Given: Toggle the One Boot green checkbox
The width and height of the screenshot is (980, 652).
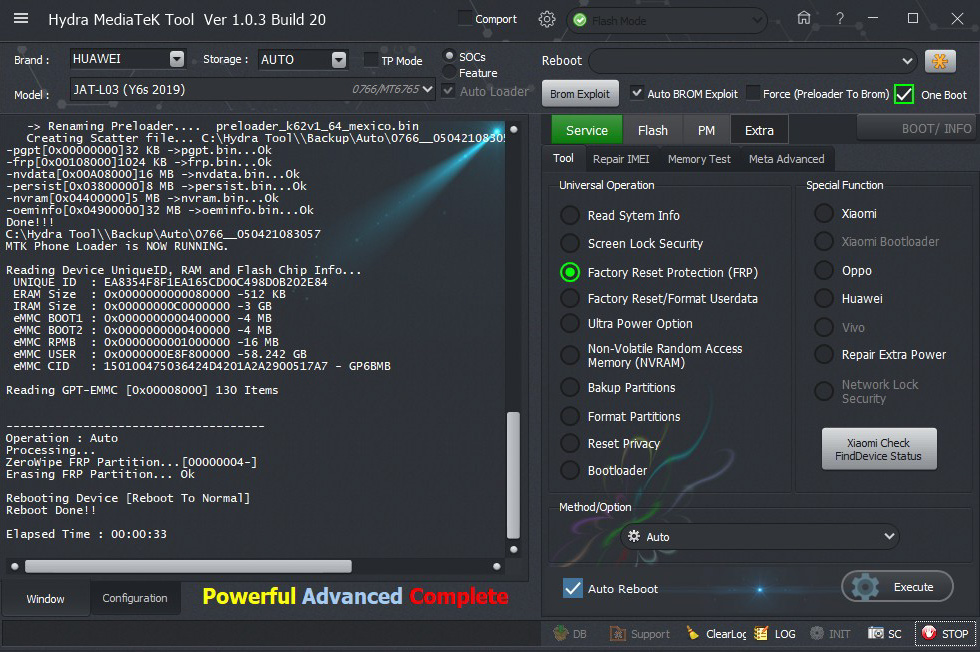Looking at the screenshot, I should (904, 94).
